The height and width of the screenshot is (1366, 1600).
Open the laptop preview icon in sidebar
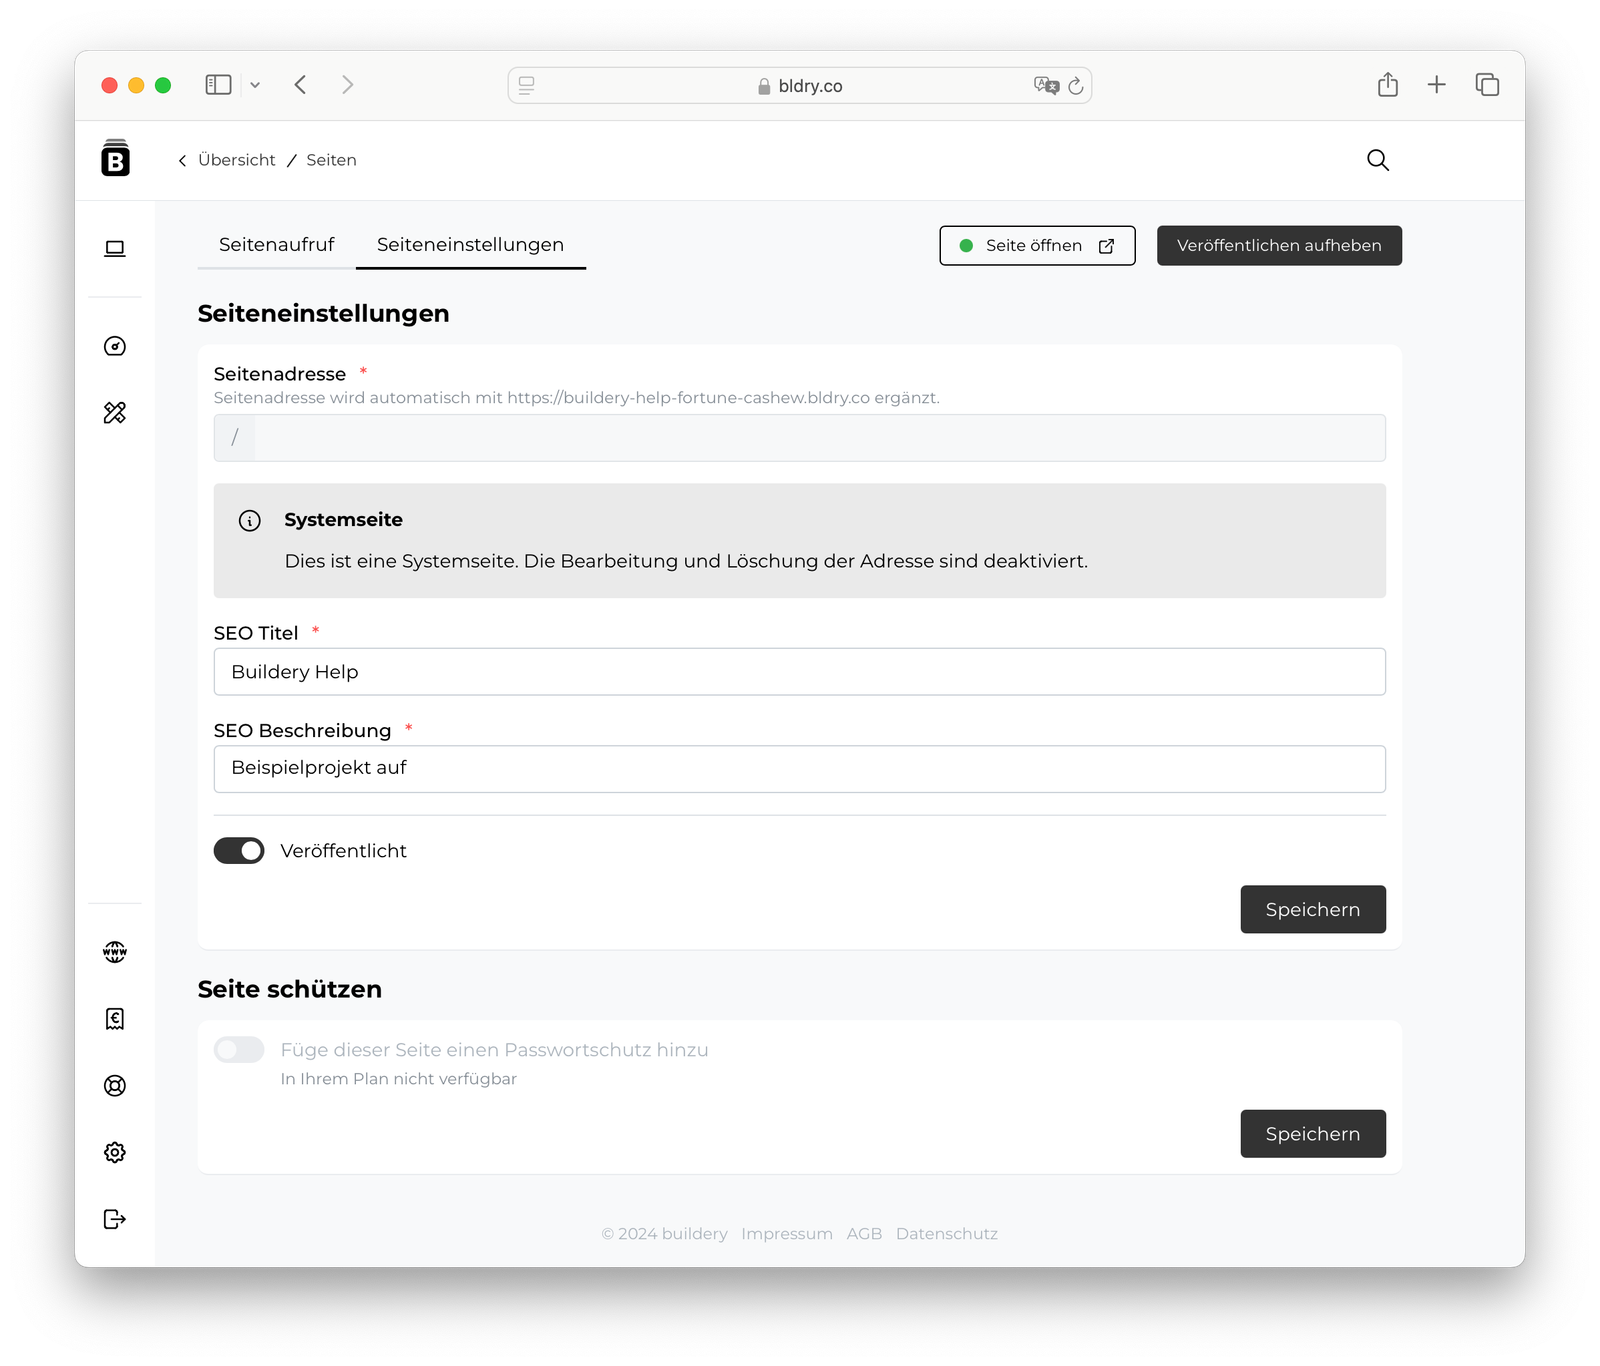[x=115, y=249]
